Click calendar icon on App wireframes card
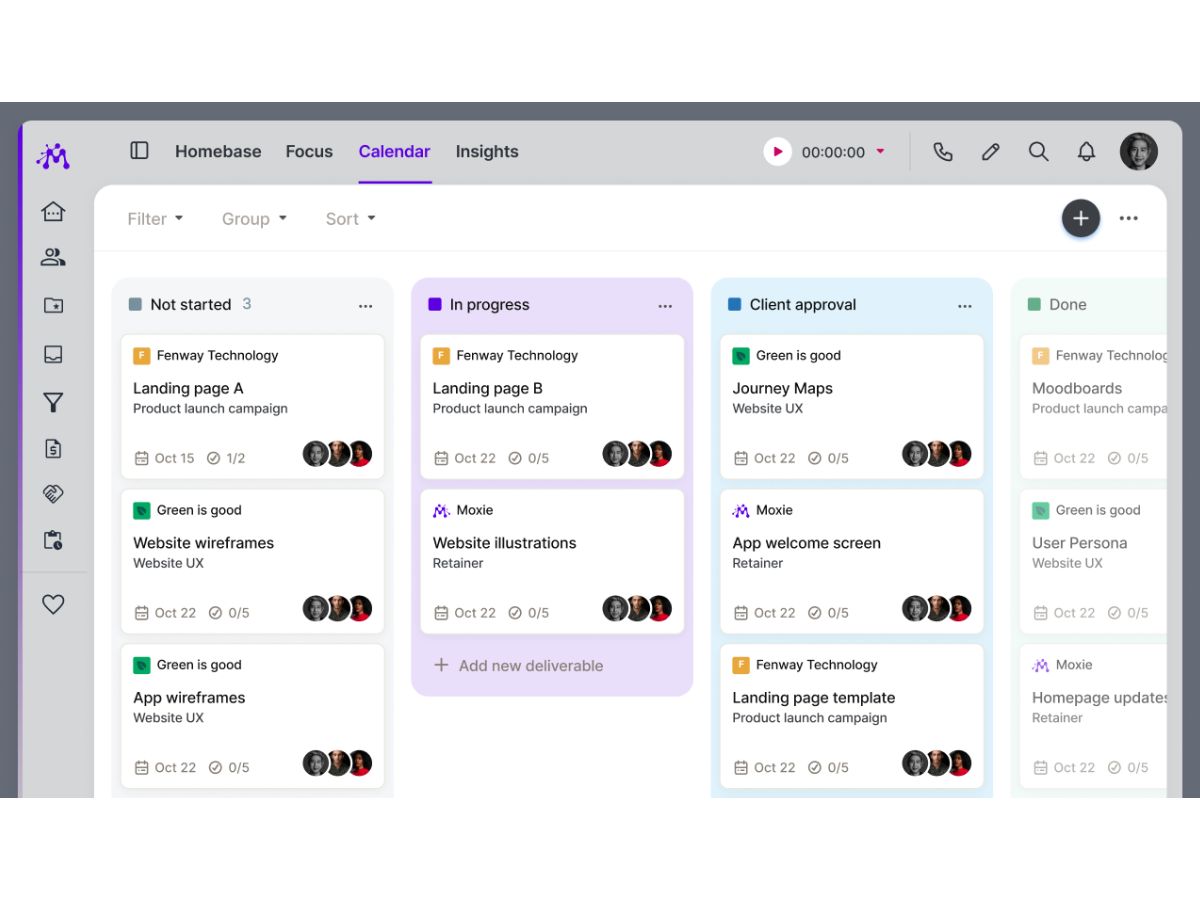This screenshot has width=1200, height=900. pyautogui.click(x=142, y=768)
